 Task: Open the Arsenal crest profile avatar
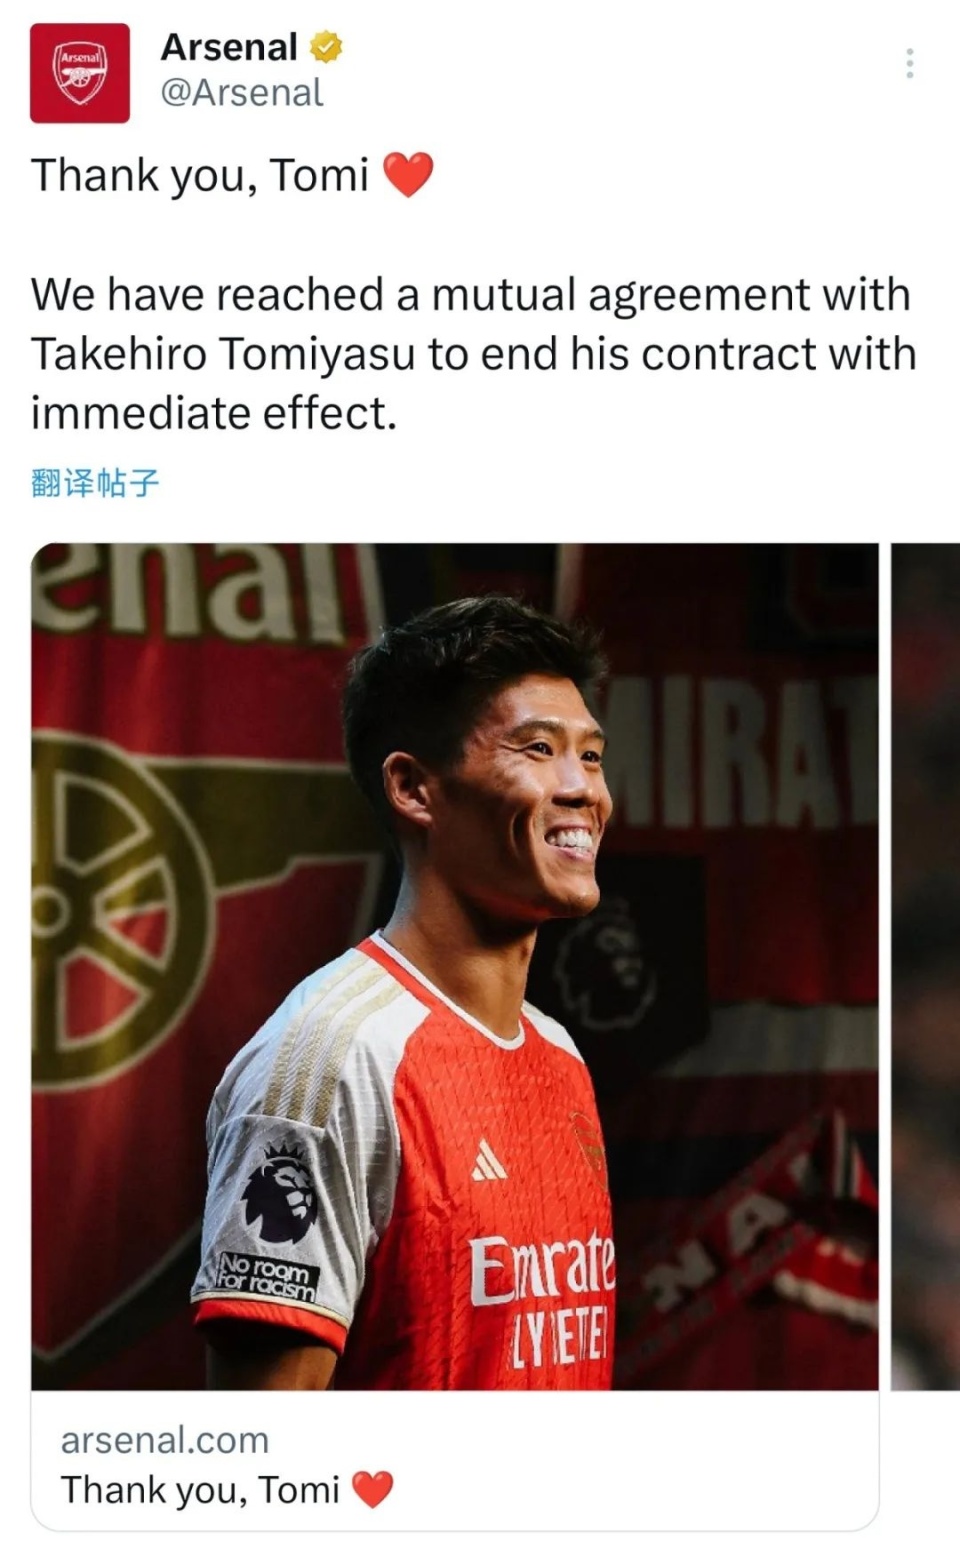(80, 73)
